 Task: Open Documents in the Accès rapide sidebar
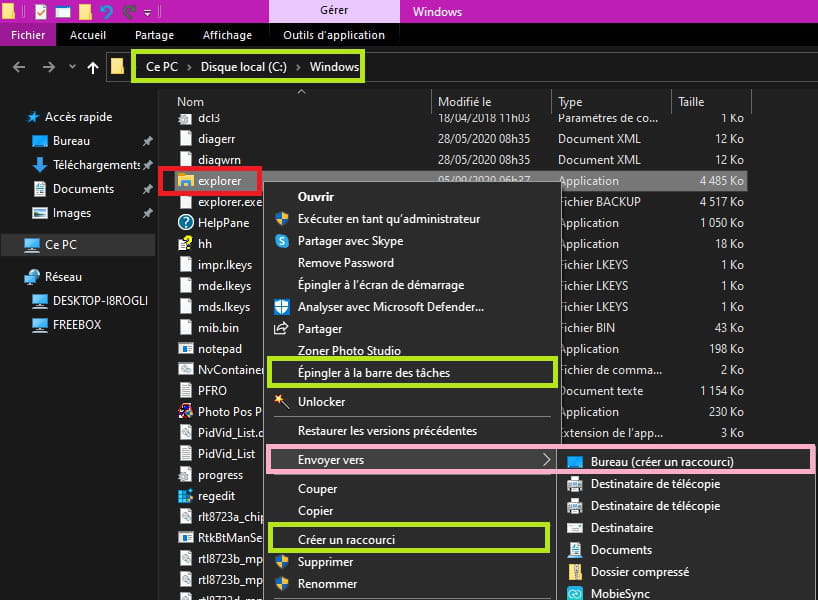pos(83,189)
